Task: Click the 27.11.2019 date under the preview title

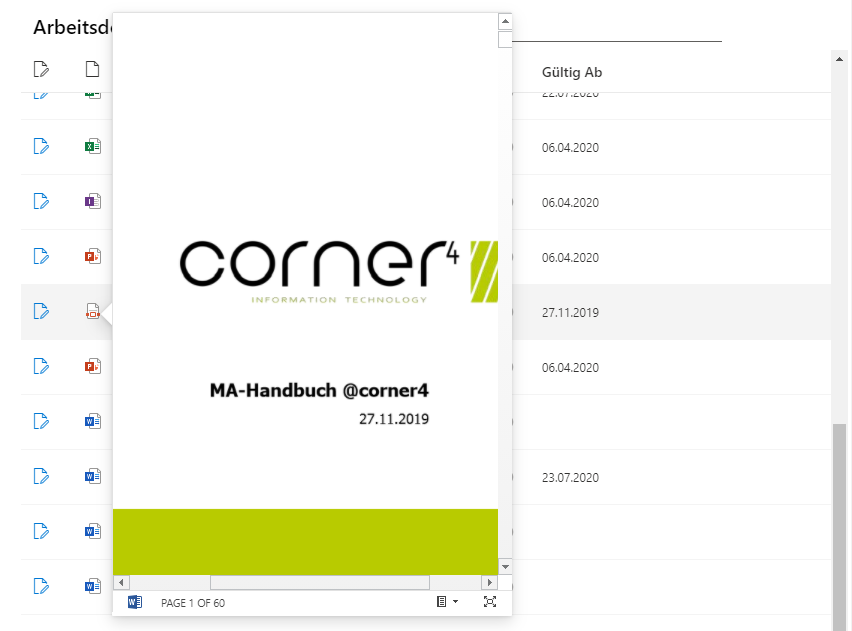Action: 394,419
